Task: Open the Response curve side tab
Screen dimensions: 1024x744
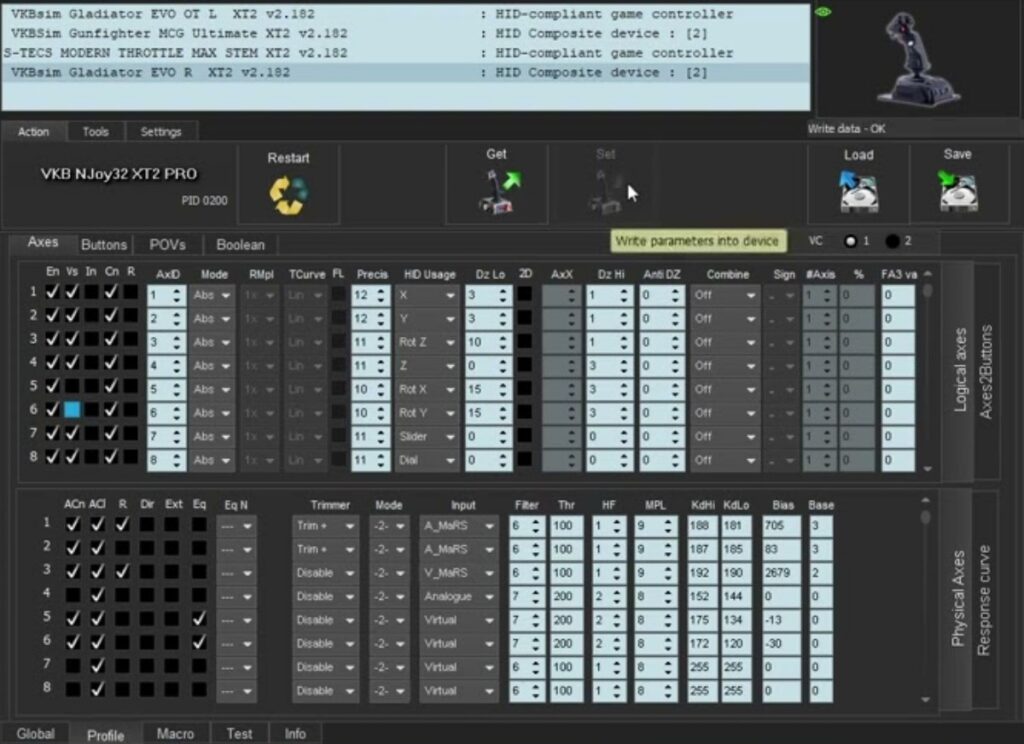Action: coord(984,600)
